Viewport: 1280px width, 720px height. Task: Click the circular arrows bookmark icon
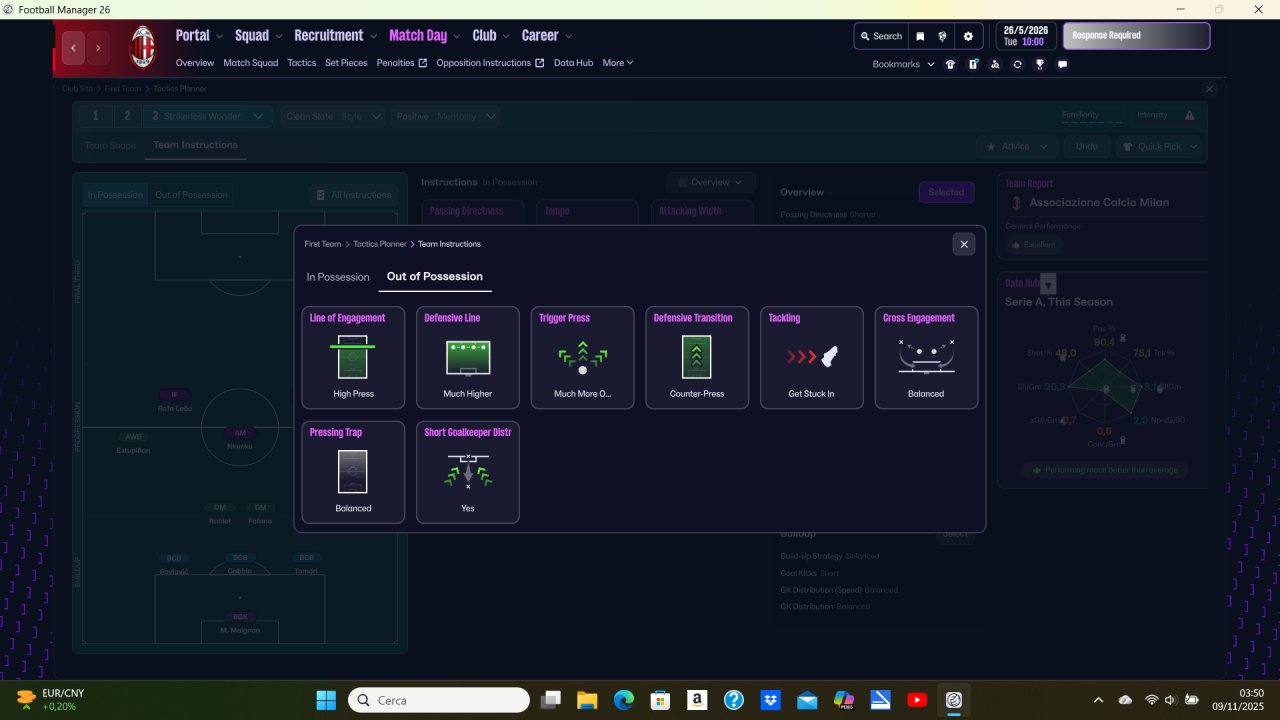[x=1017, y=64]
